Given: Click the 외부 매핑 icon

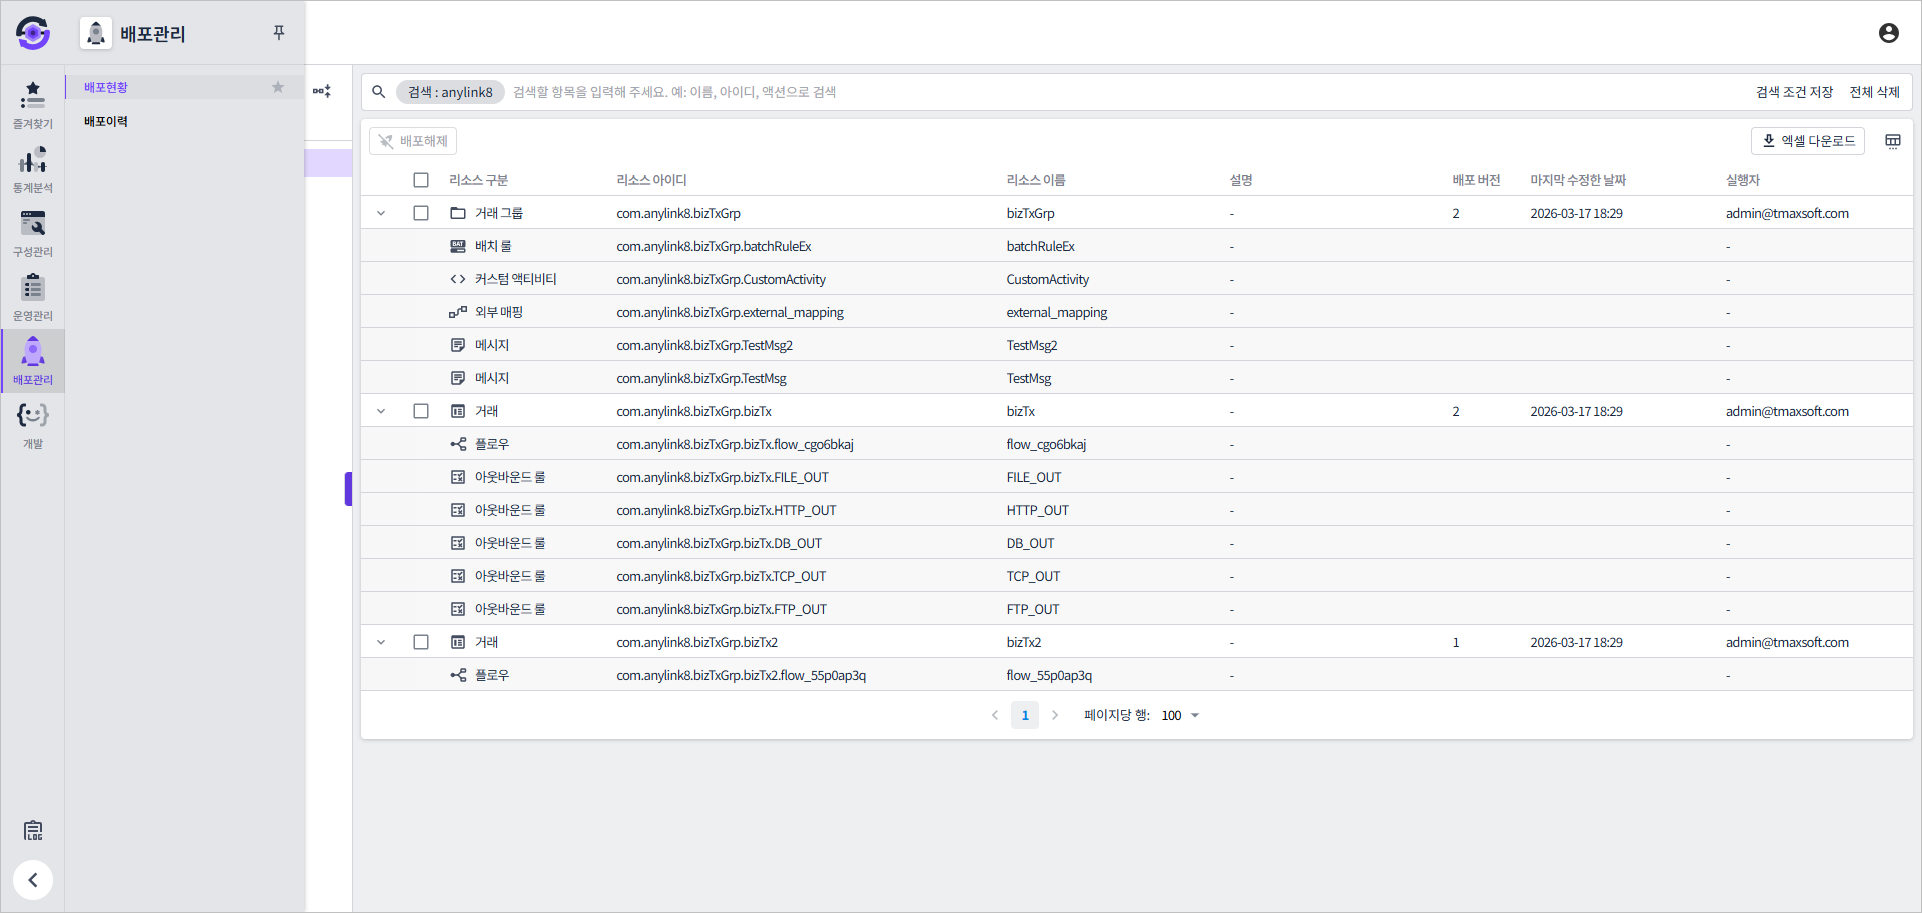Looking at the screenshot, I should coord(458,312).
